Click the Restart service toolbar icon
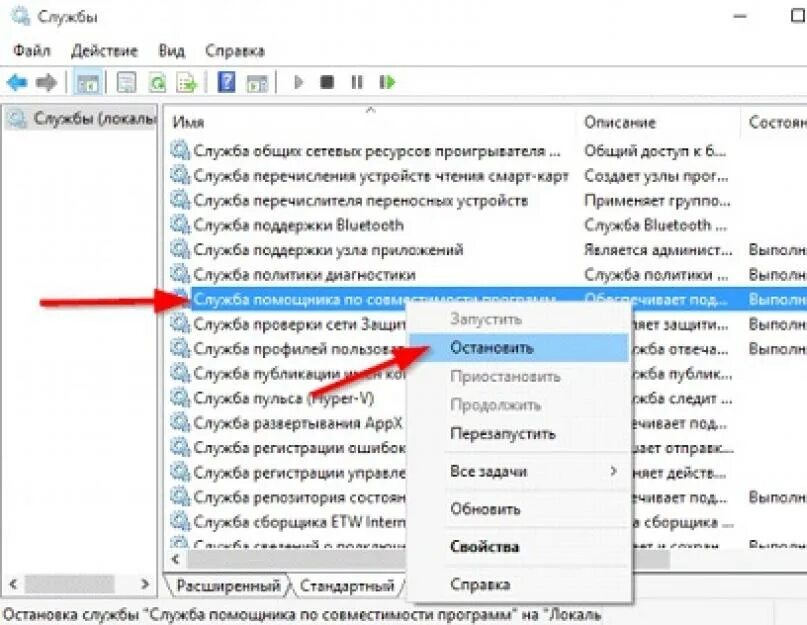This screenshot has height=625, width=807. point(387,82)
